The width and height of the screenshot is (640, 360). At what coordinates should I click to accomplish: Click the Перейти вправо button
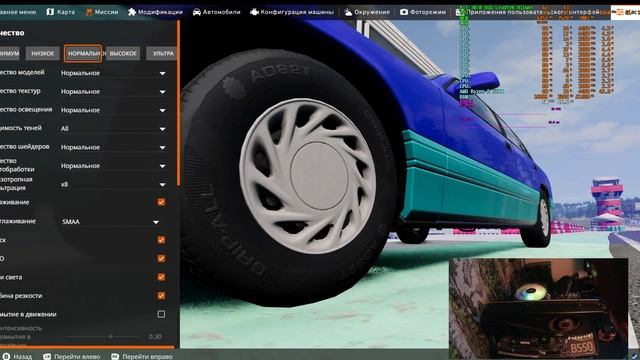(x=142, y=356)
